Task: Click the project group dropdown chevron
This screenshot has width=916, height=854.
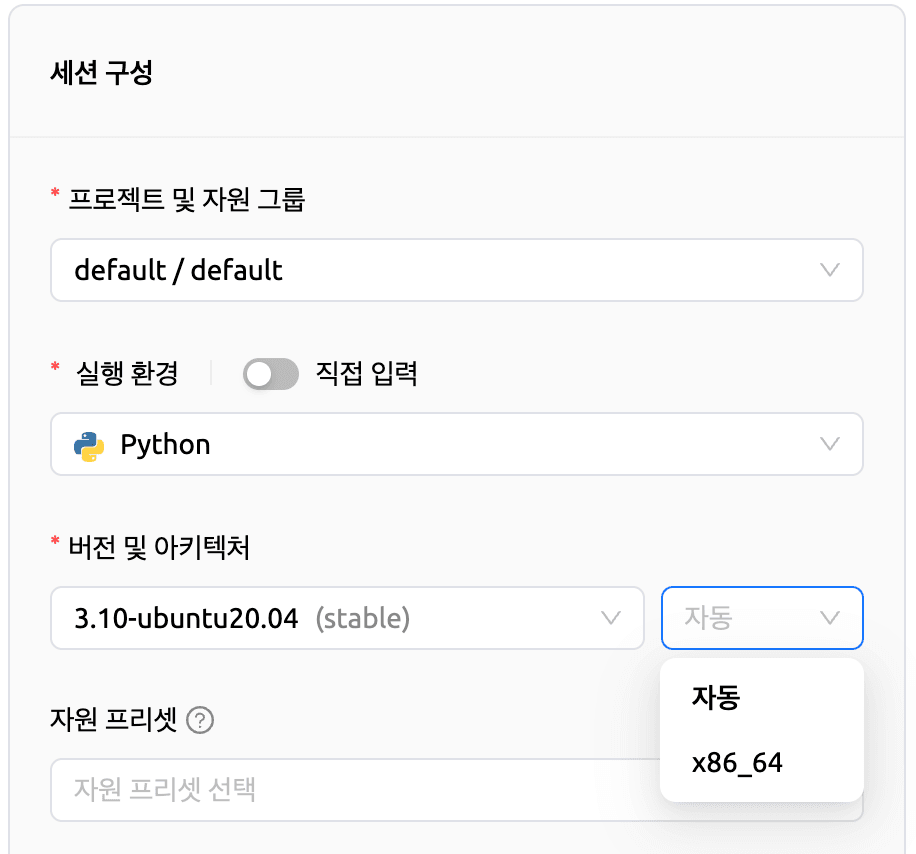Action: click(829, 270)
